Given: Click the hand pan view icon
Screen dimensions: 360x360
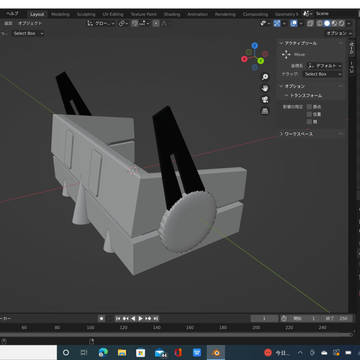Looking at the screenshot, I should click(x=265, y=88).
